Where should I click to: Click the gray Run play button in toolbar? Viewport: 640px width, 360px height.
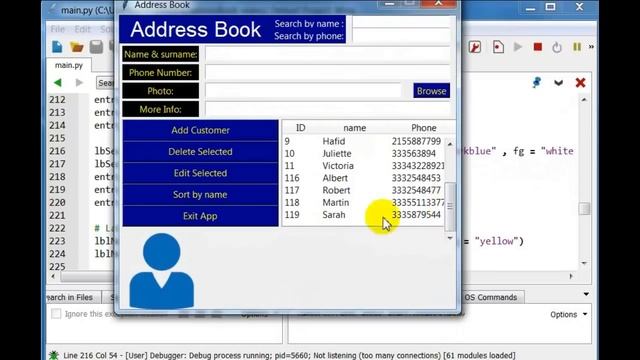point(518,47)
